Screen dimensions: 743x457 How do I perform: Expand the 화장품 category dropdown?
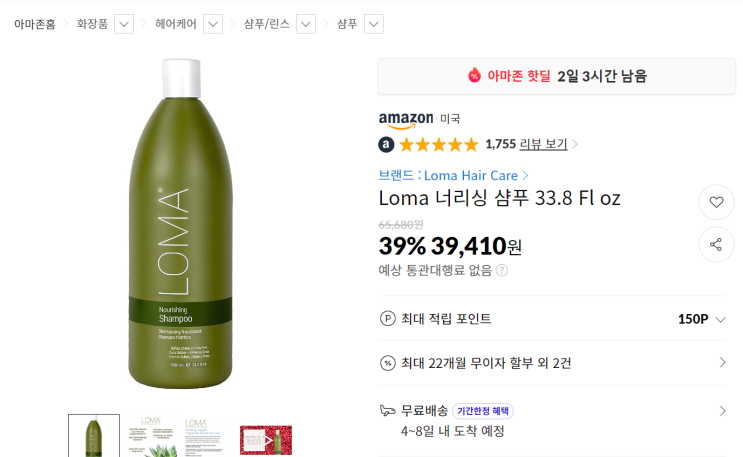(x=124, y=23)
